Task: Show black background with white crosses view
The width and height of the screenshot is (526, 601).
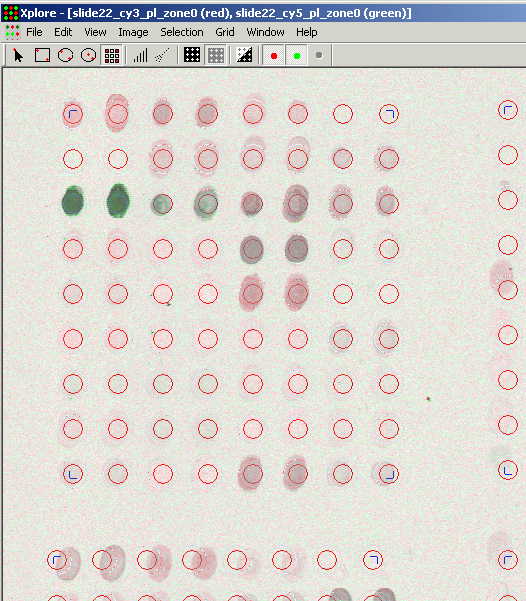Action: (192, 55)
